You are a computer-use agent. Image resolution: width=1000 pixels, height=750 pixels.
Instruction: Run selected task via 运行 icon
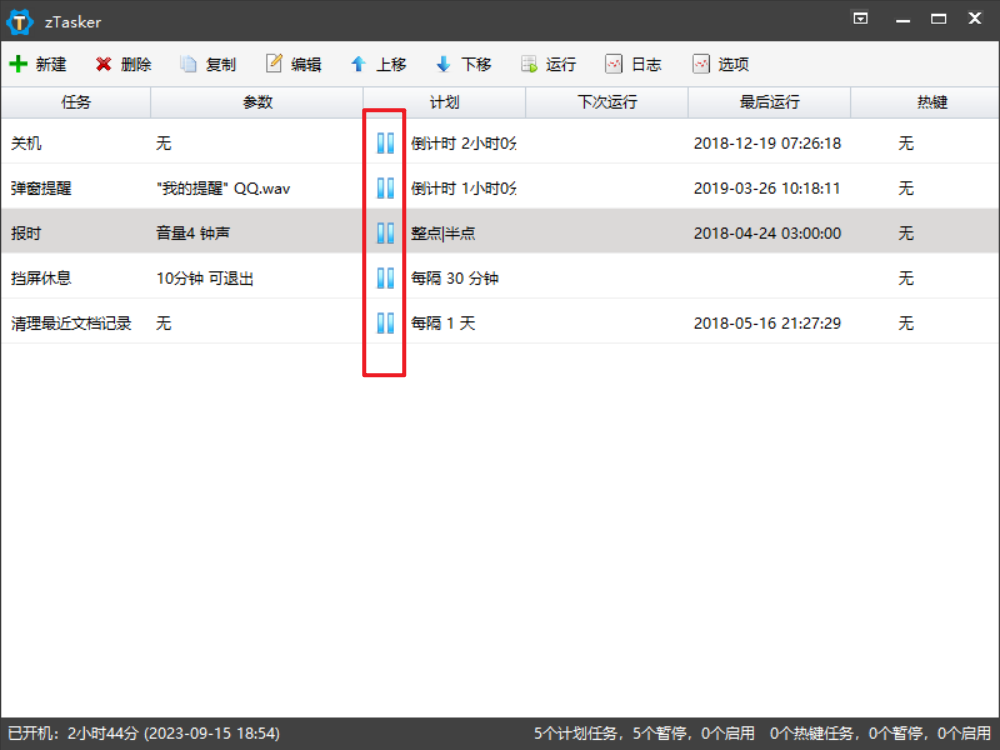[x=529, y=64]
